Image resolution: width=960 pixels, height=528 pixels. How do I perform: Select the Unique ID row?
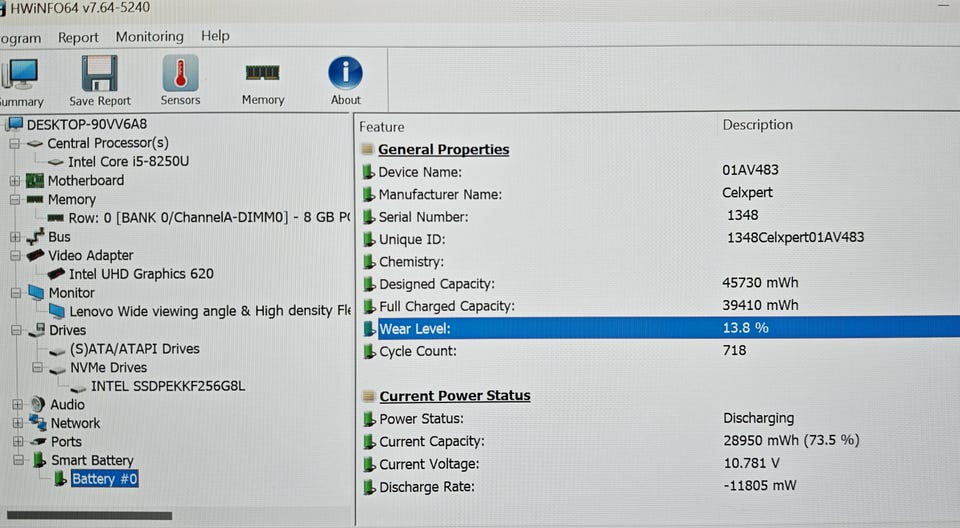click(660, 239)
